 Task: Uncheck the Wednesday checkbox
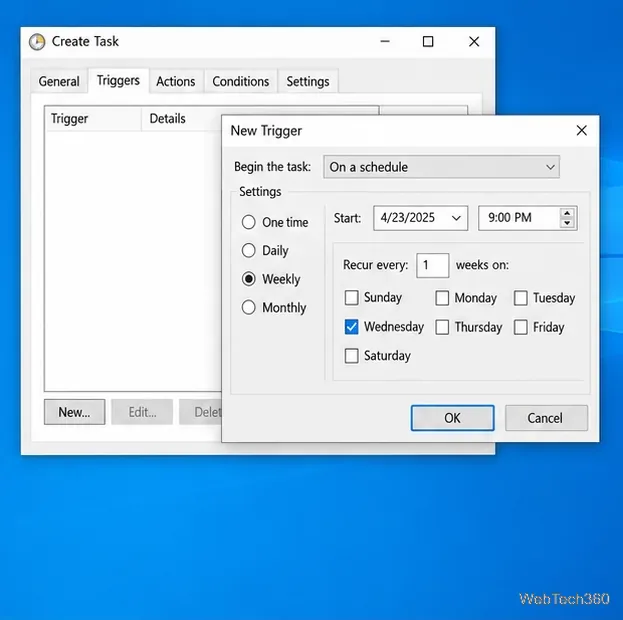click(x=352, y=327)
